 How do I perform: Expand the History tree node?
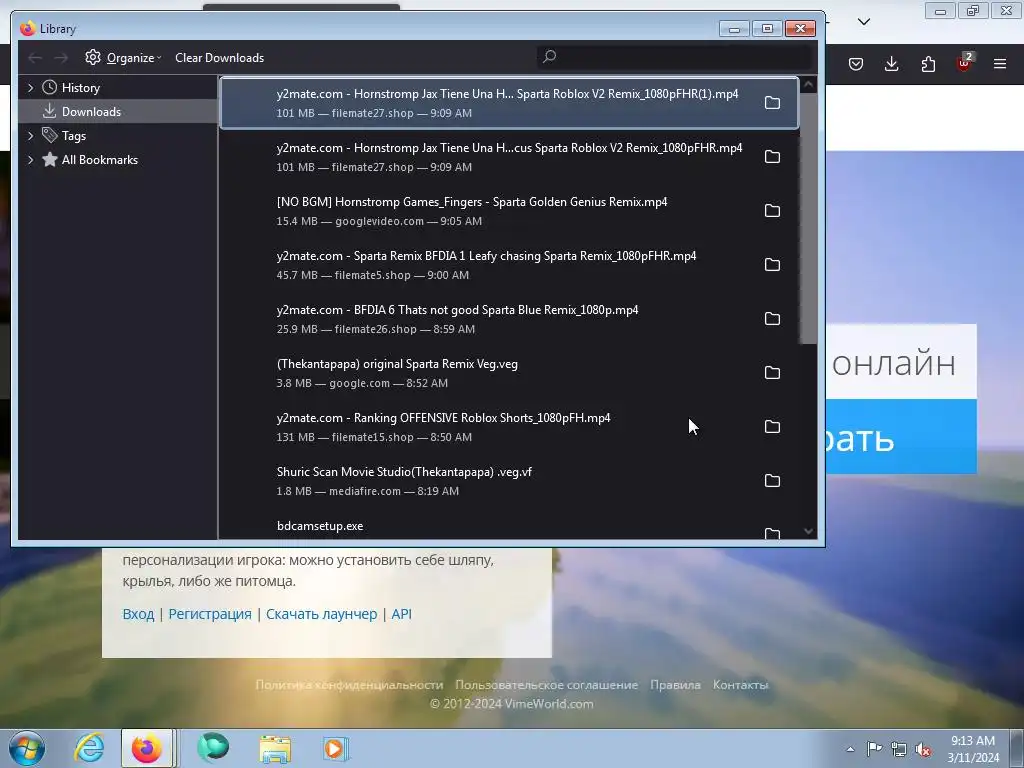(30, 88)
